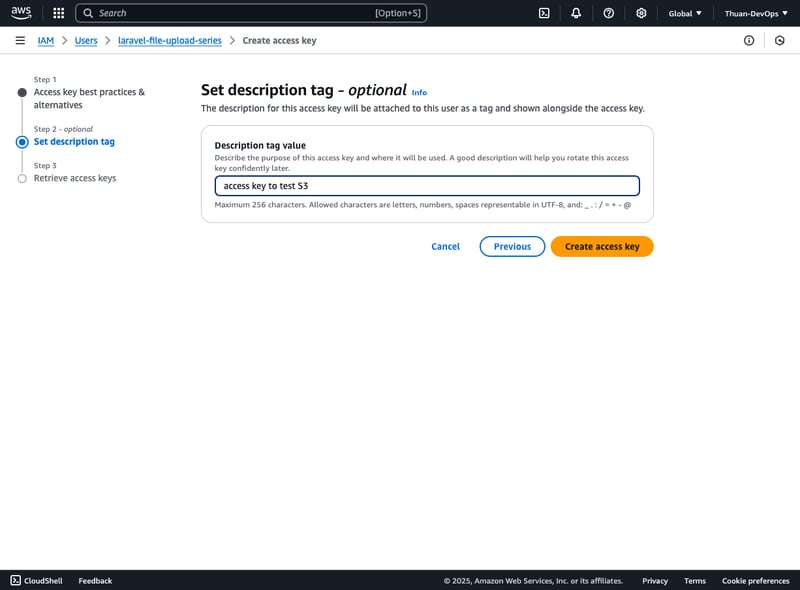This screenshot has height=590, width=800.
Task: Click the Info link beside heading
Action: click(x=419, y=92)
